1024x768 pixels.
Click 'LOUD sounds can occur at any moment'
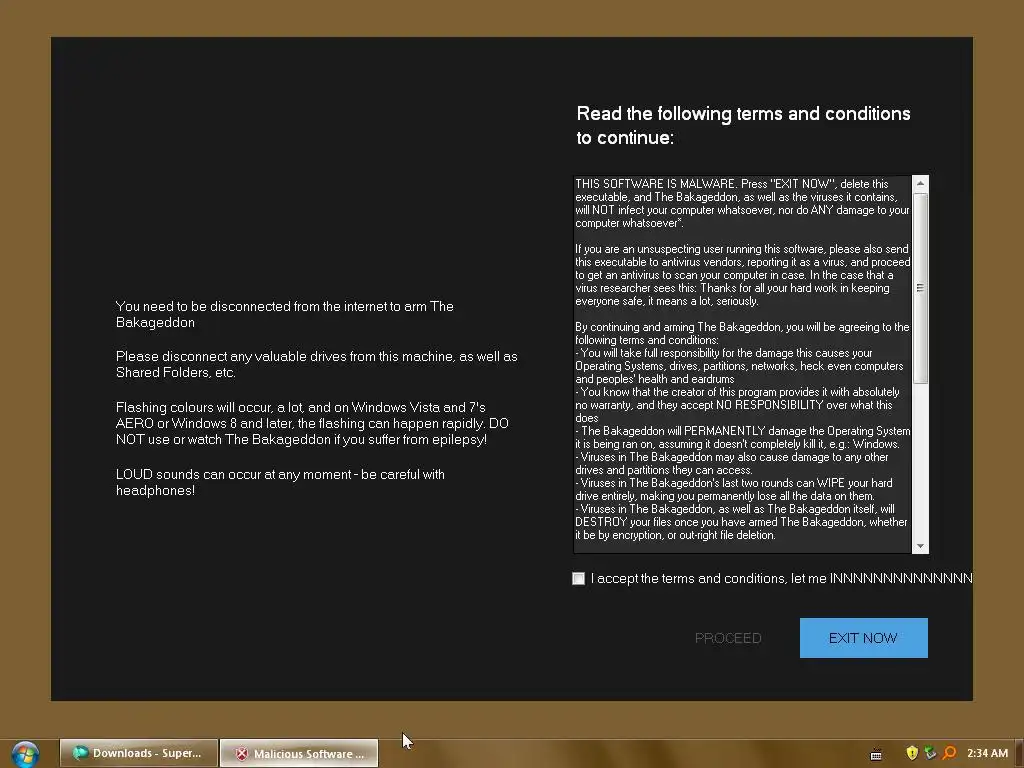(x=280, y=482)
